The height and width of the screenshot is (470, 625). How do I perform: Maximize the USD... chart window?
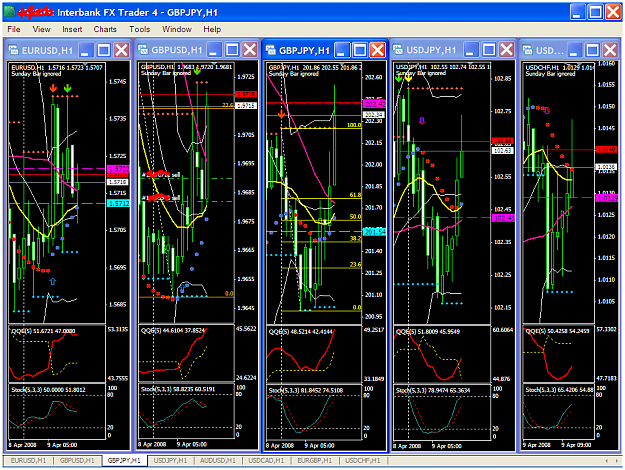[592, 50]
